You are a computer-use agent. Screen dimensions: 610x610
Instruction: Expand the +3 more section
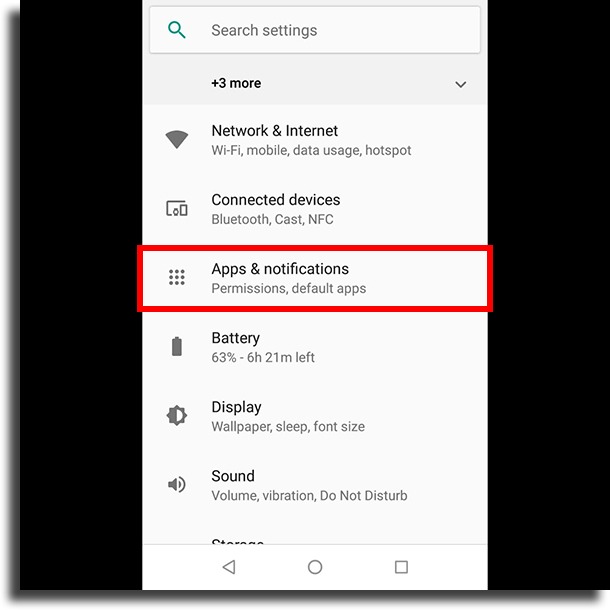pos(315,84)
